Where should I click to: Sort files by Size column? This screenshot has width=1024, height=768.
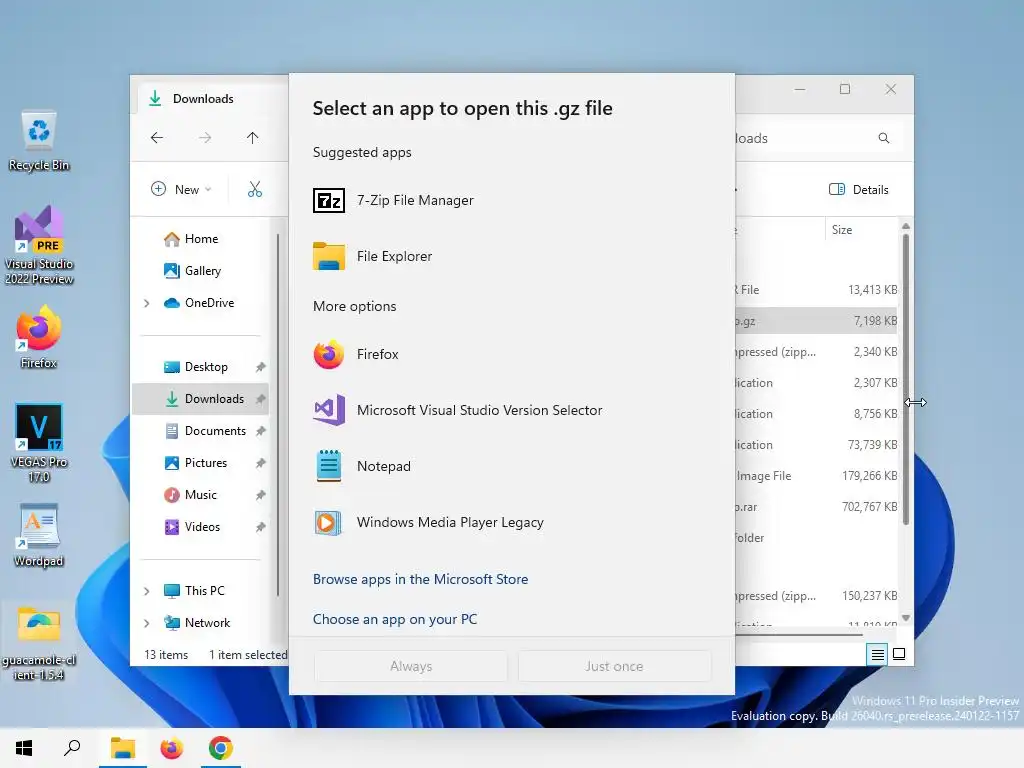click(861, 230)
